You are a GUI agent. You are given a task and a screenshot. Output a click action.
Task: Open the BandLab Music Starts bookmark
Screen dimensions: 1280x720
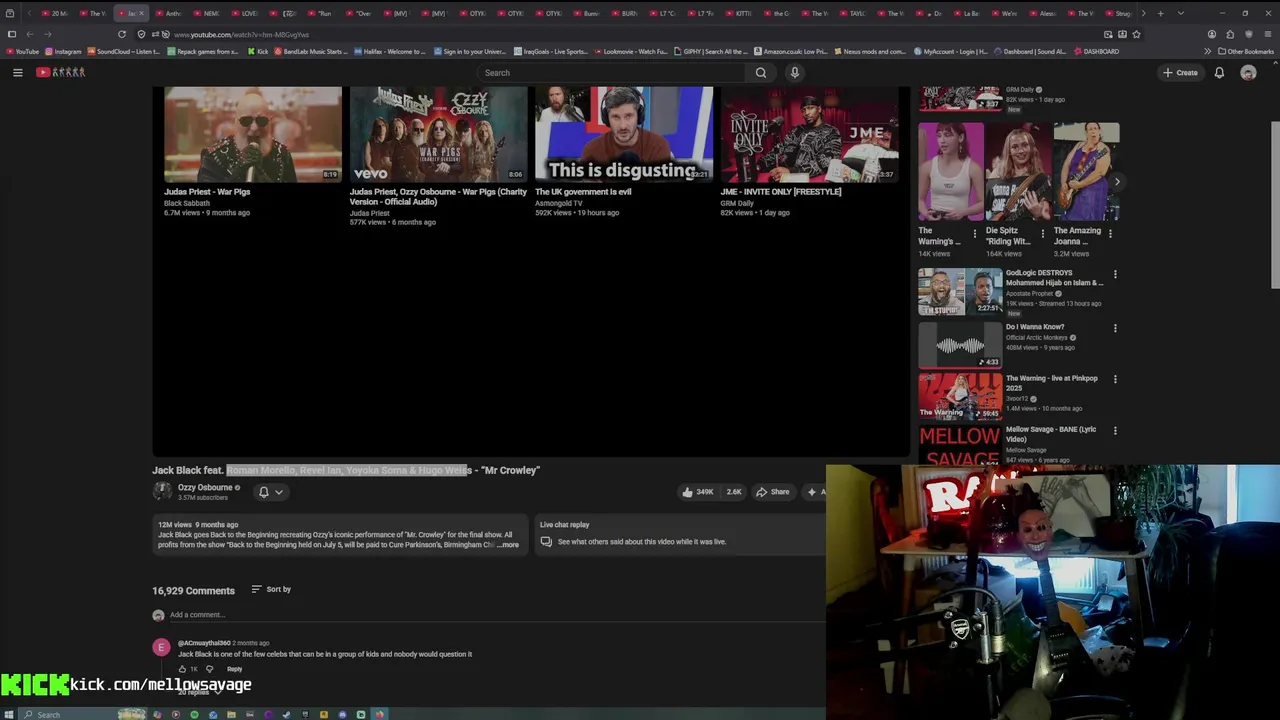click(310, 51)
